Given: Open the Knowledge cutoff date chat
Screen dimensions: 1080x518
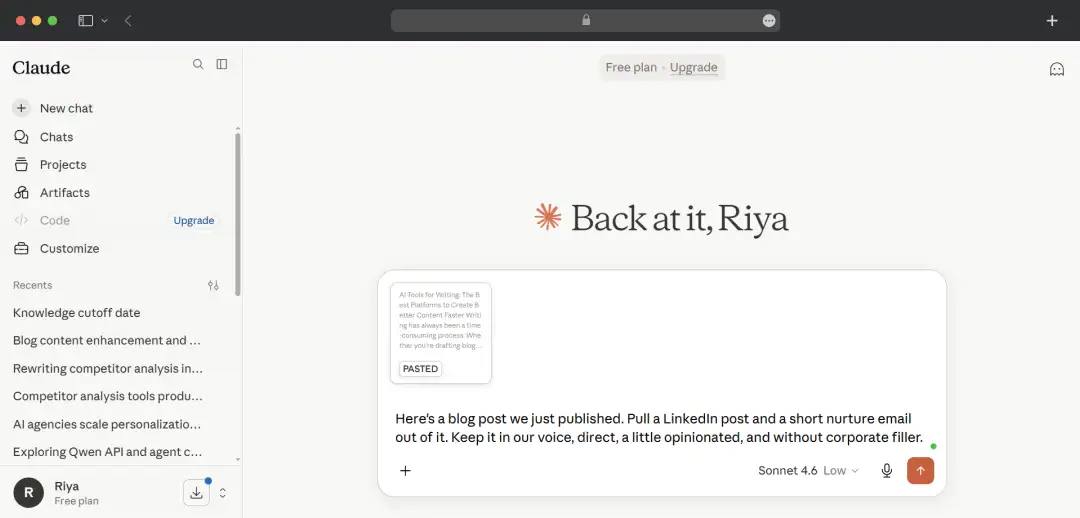Looking at the screenshot, I should tap(76, 313).
